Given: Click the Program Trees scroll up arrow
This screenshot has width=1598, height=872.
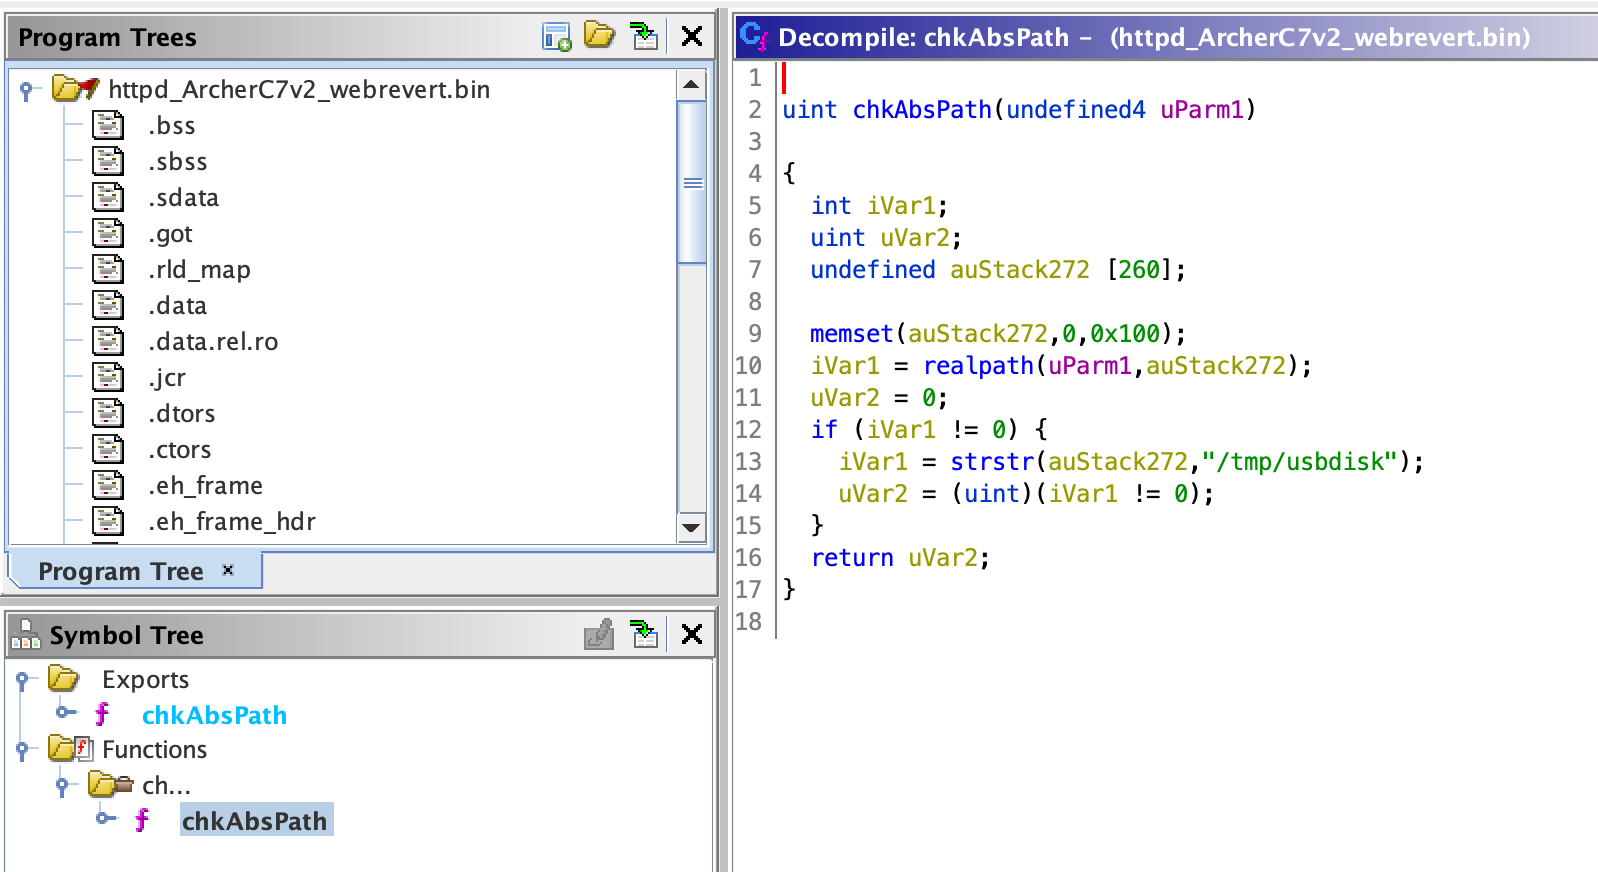Looking at the screenshot, I should tap(691, 85).
